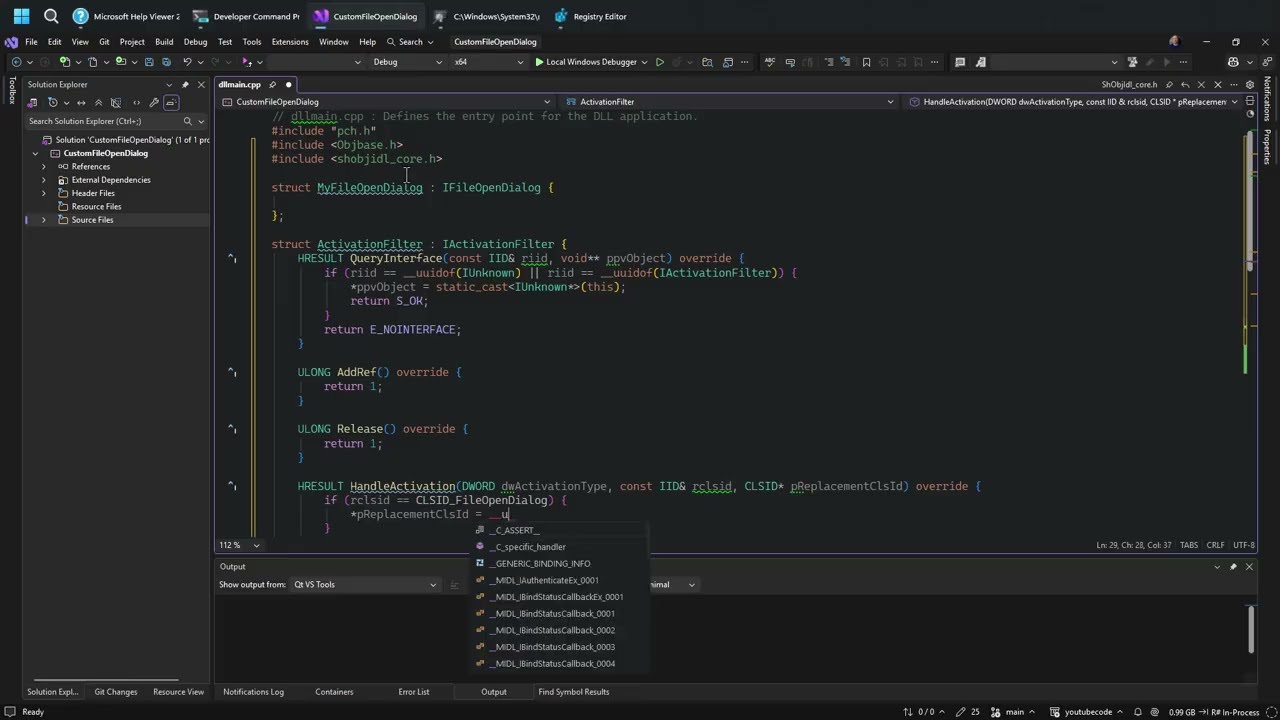Toggle Solution Explorer preview selected items button
Screen dimensions: 1280x720
[171, 102]
